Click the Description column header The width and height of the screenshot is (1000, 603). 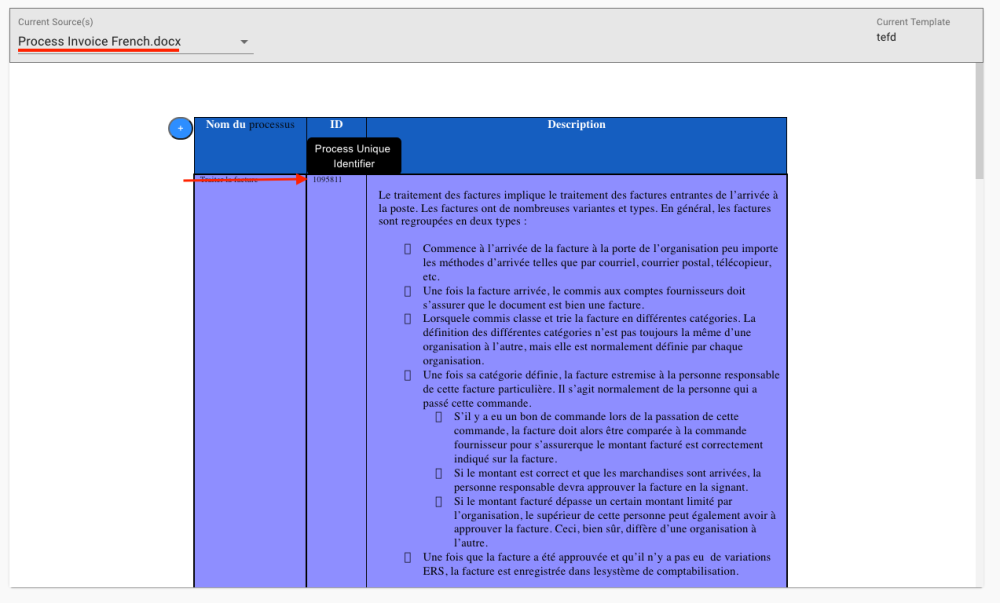point(577,124)
